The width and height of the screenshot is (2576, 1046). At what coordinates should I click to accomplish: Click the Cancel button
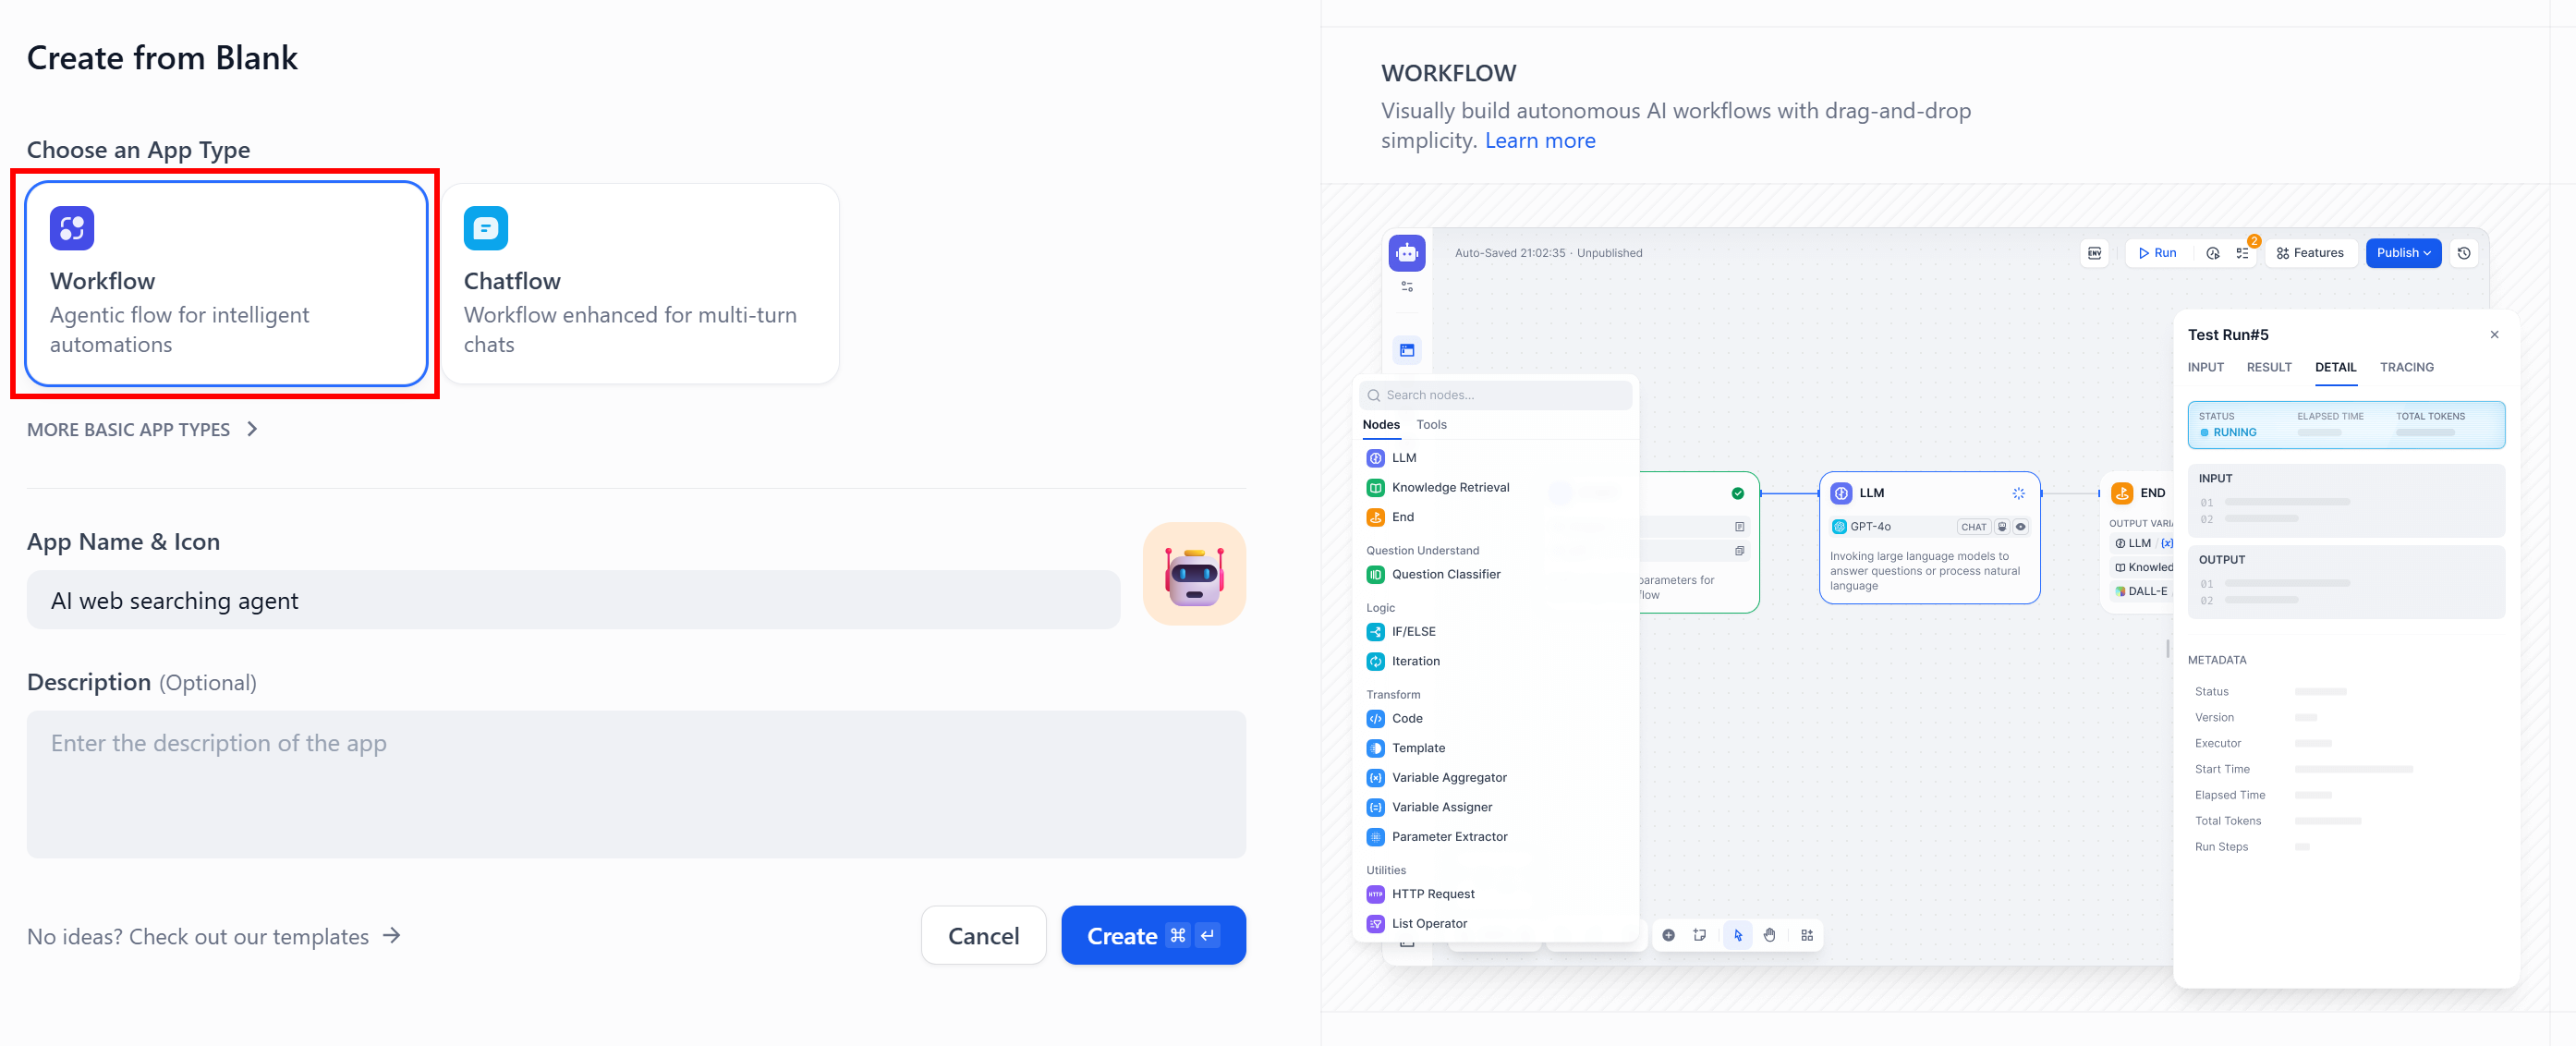click(983, 935)
